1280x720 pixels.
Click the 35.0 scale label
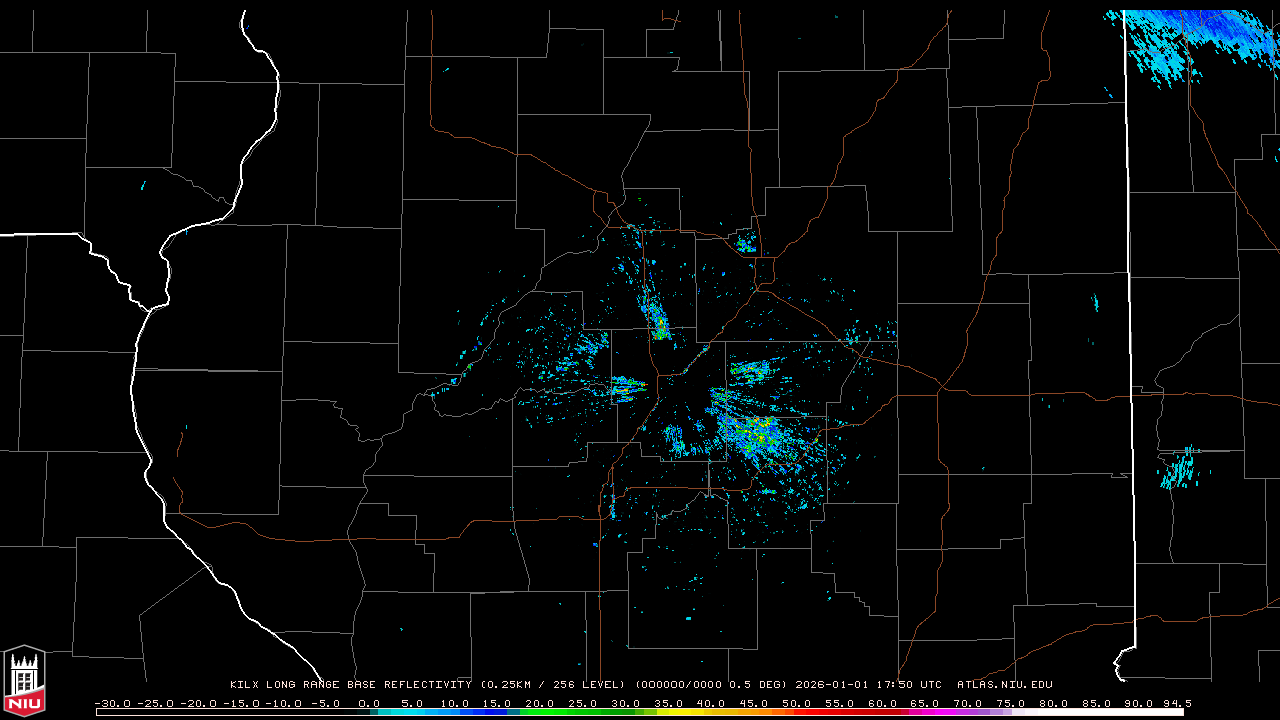[669, 703]
